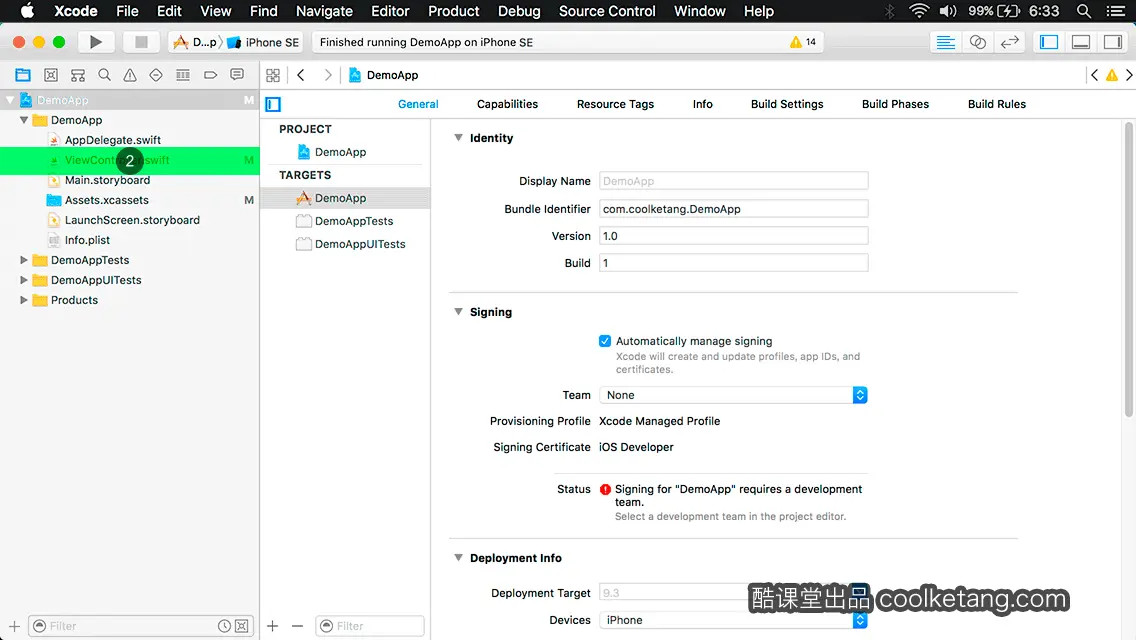
Task: Open the Team dropdown
Action: click(x=733, y=395)
